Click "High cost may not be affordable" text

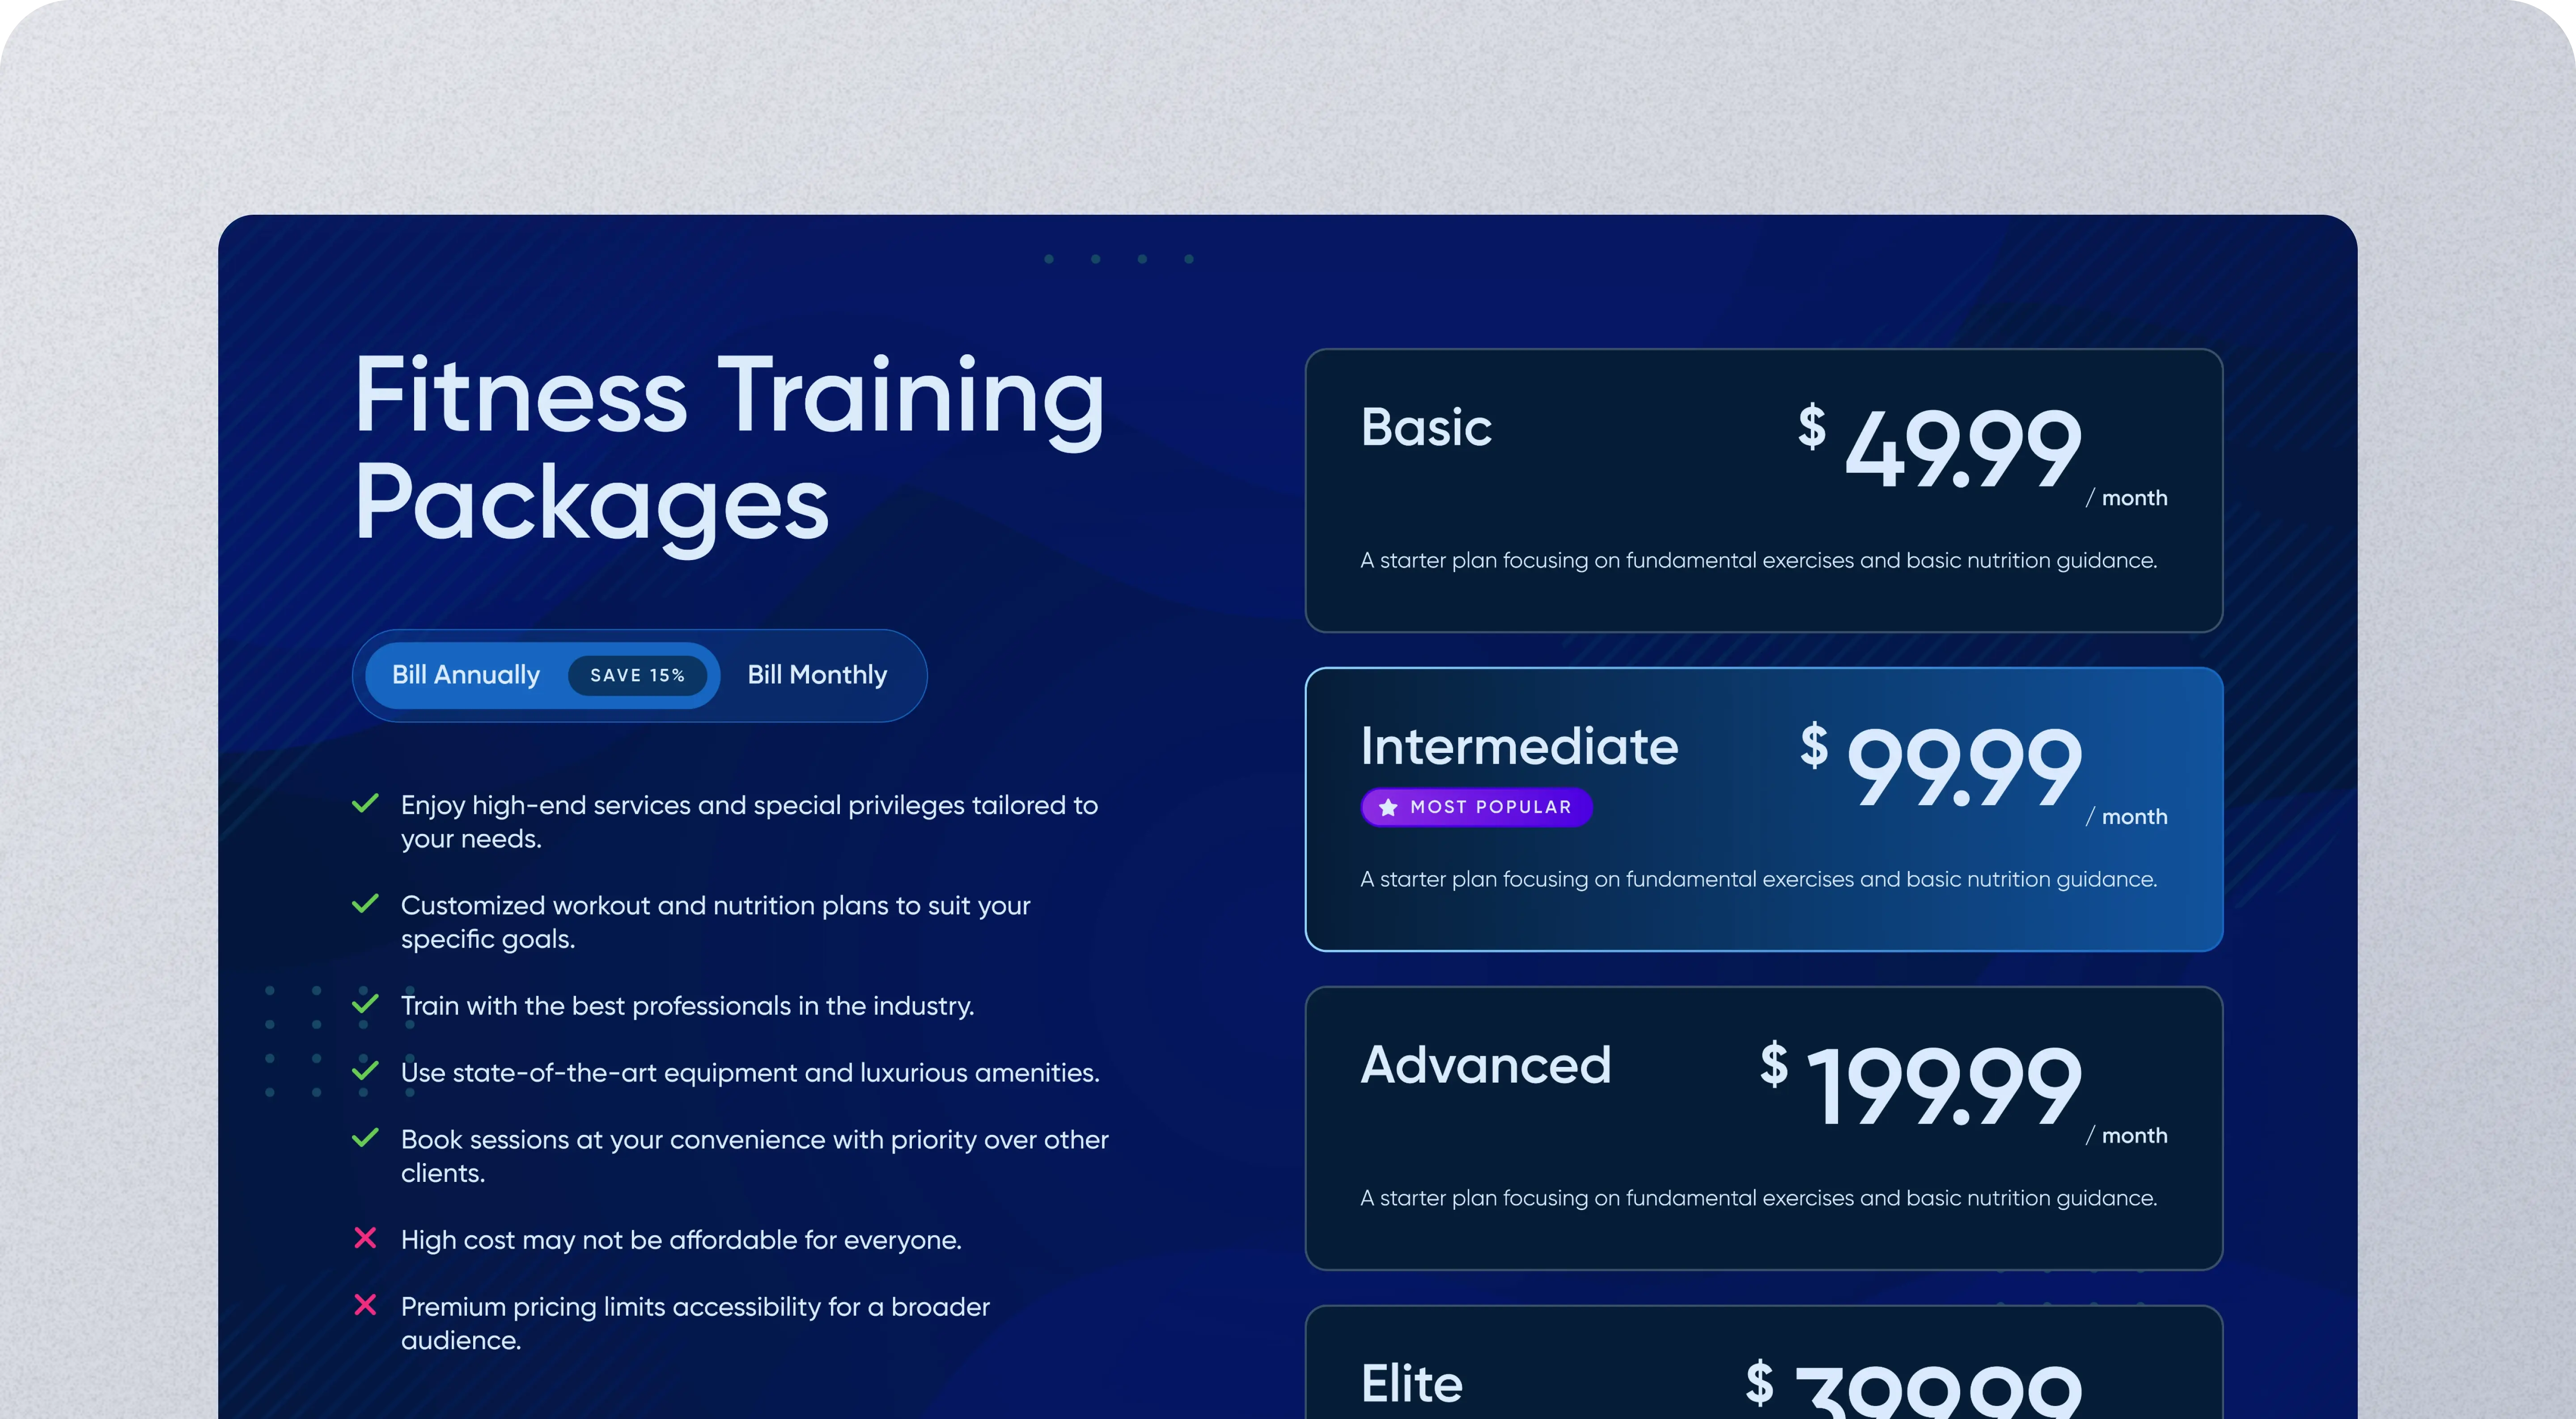click(x=681, y=1240)
